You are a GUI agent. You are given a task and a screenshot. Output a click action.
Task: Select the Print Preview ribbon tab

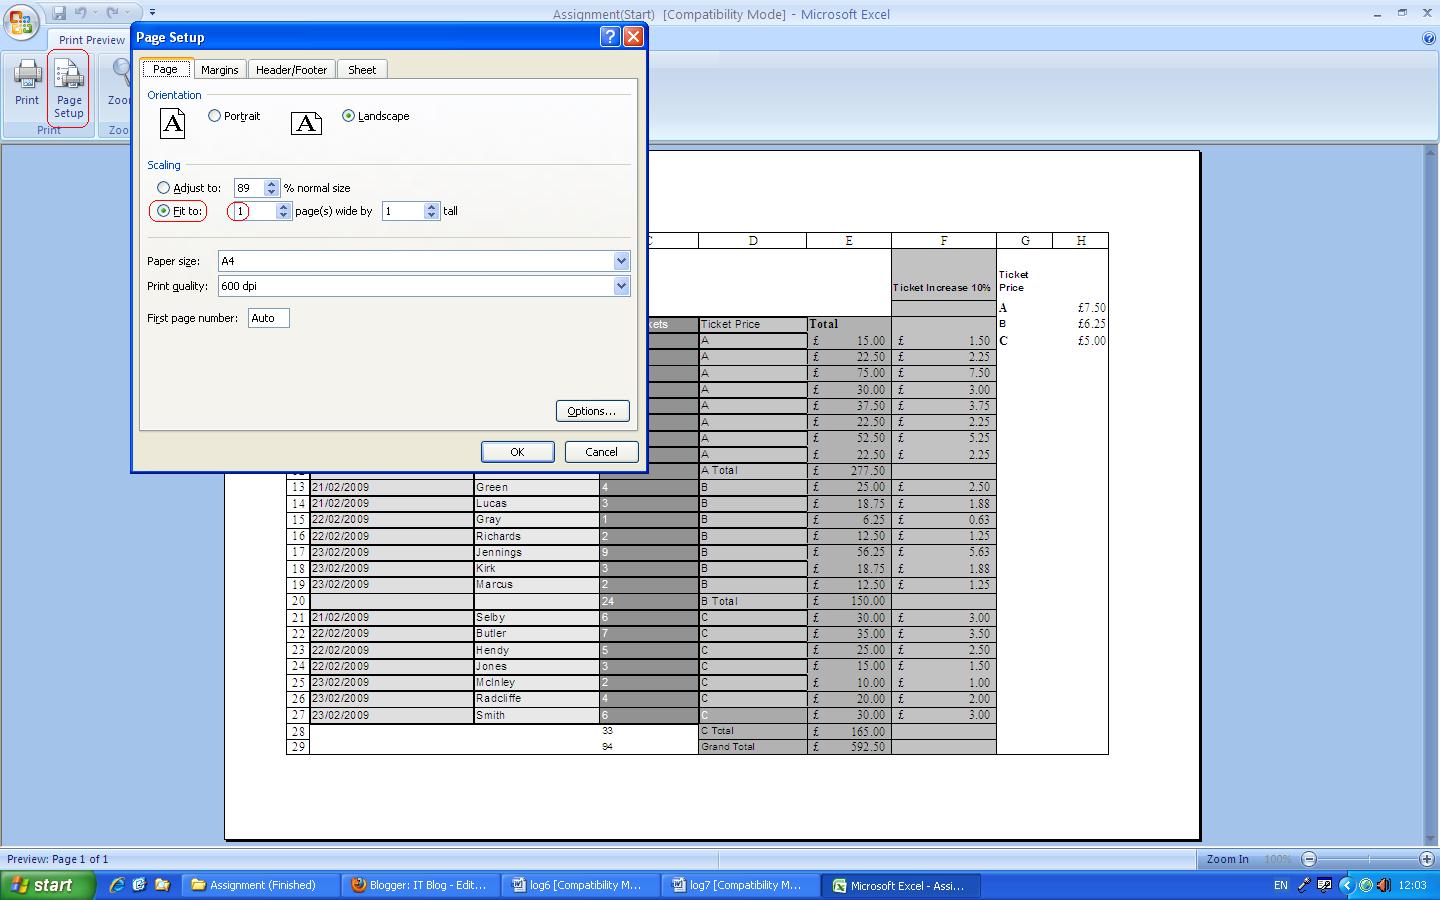pos(91,40)
